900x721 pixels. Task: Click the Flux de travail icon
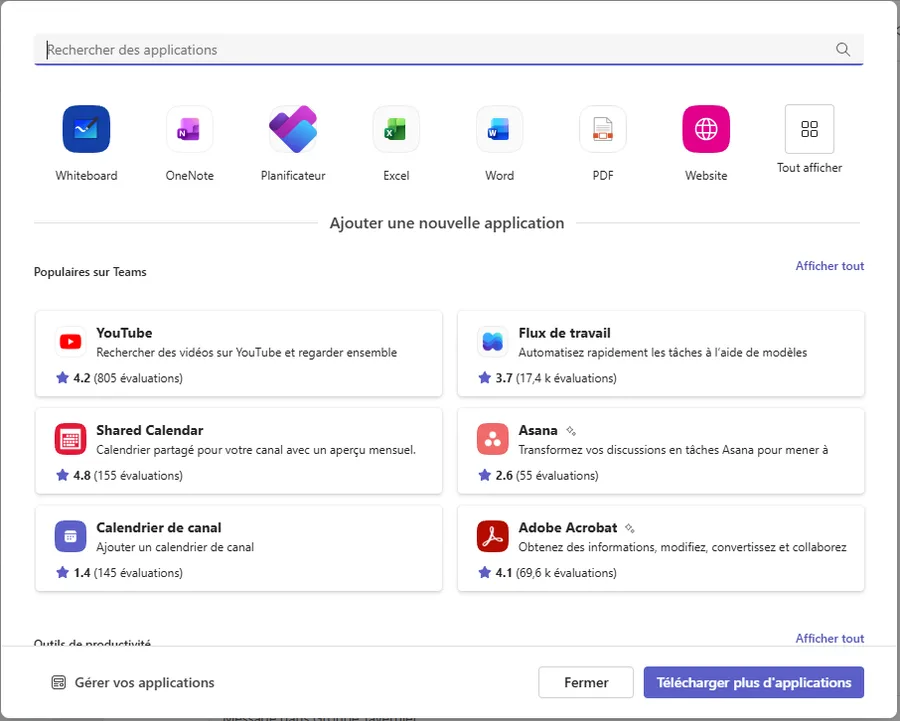point(492,342)
